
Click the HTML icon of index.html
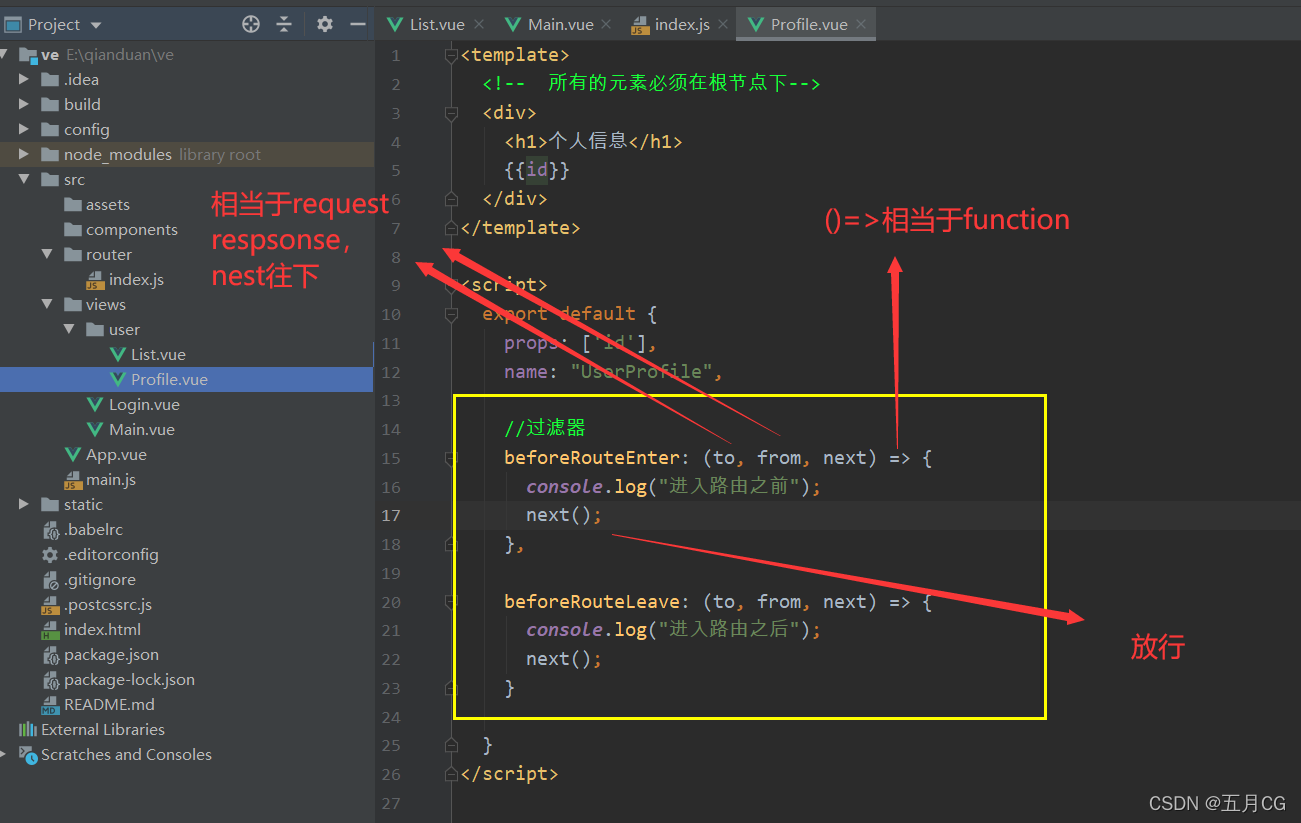49,630
